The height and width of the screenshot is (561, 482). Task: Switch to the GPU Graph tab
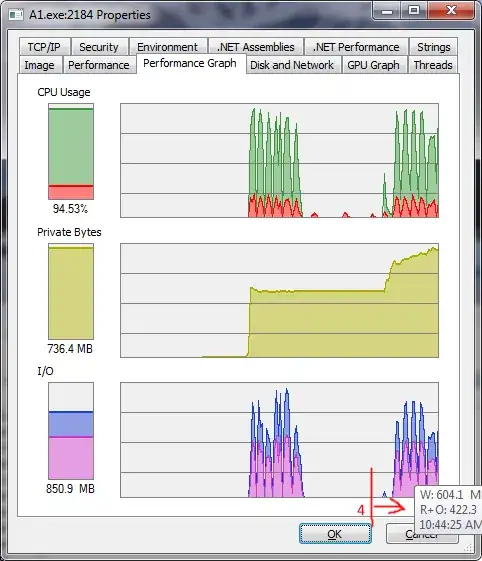pos(374,65)
